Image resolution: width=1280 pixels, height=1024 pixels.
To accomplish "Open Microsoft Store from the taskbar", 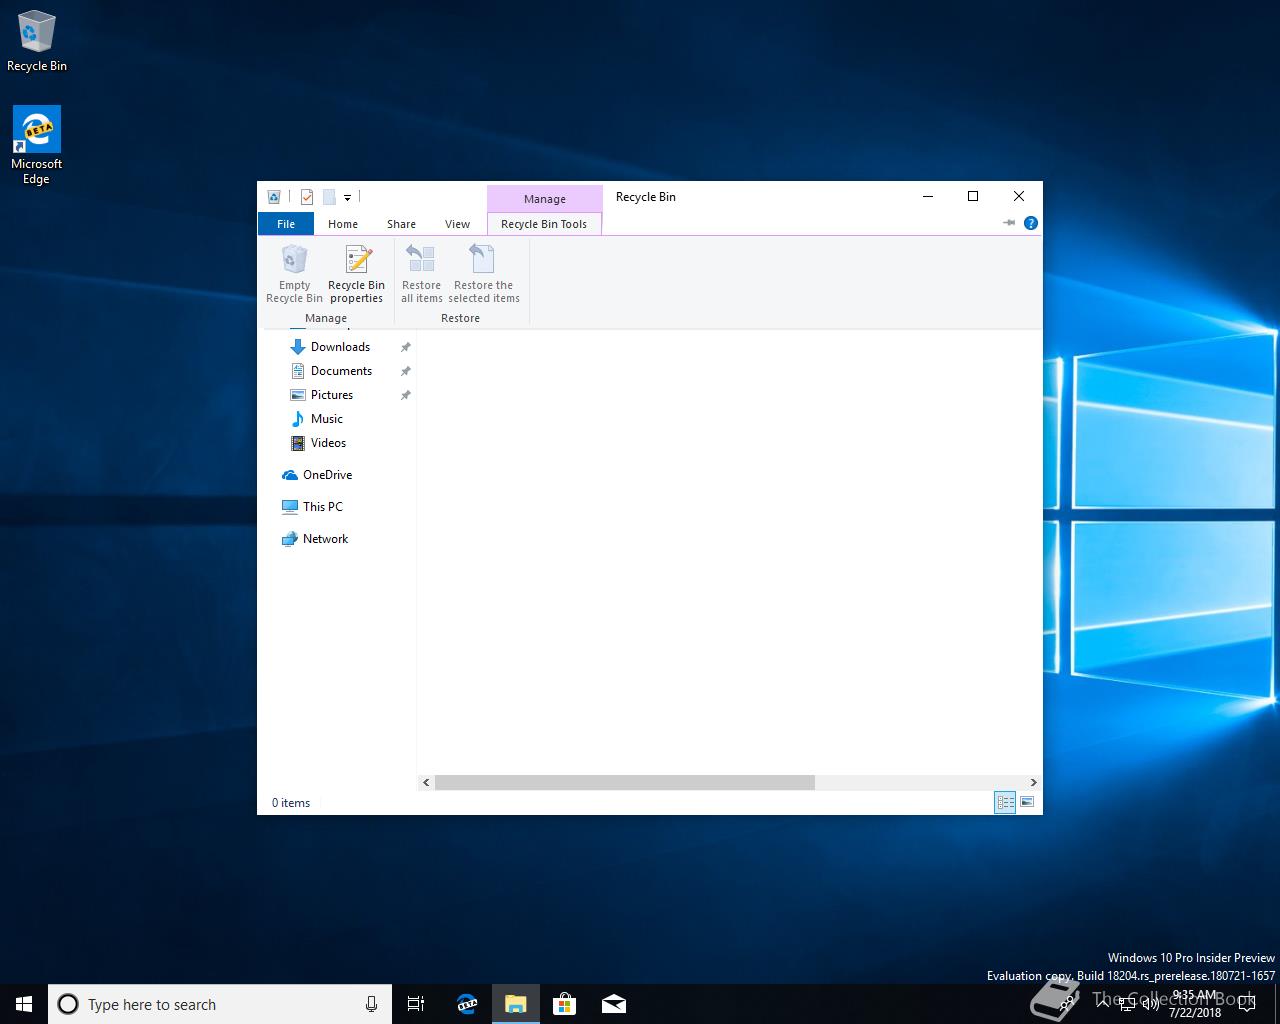I will (x=564, y=1004).
